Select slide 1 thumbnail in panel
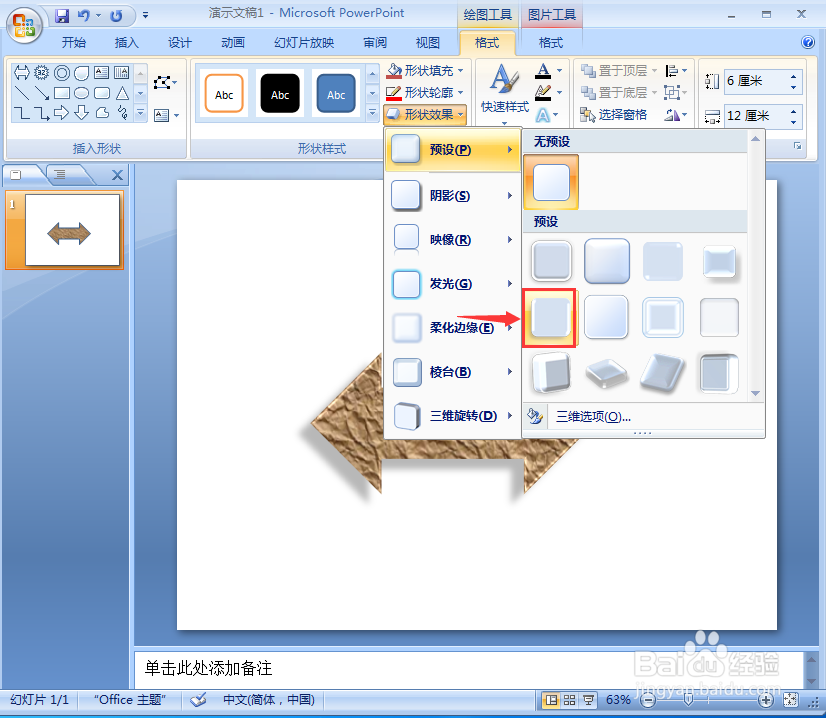Image resolution: width=826 pixels, height=718 pixels. 73,230
